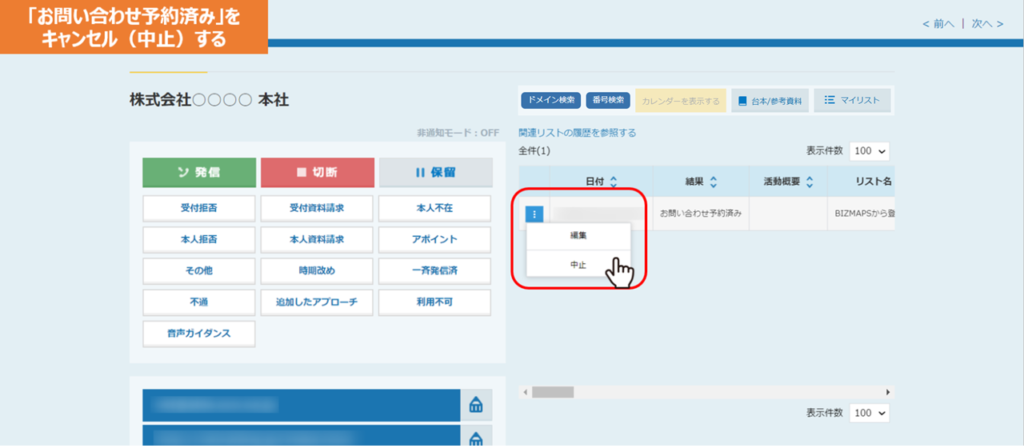The image size is (1024, 448).
Task: Sort by 結果 column arrows
Action: click(x=713, y=182)
